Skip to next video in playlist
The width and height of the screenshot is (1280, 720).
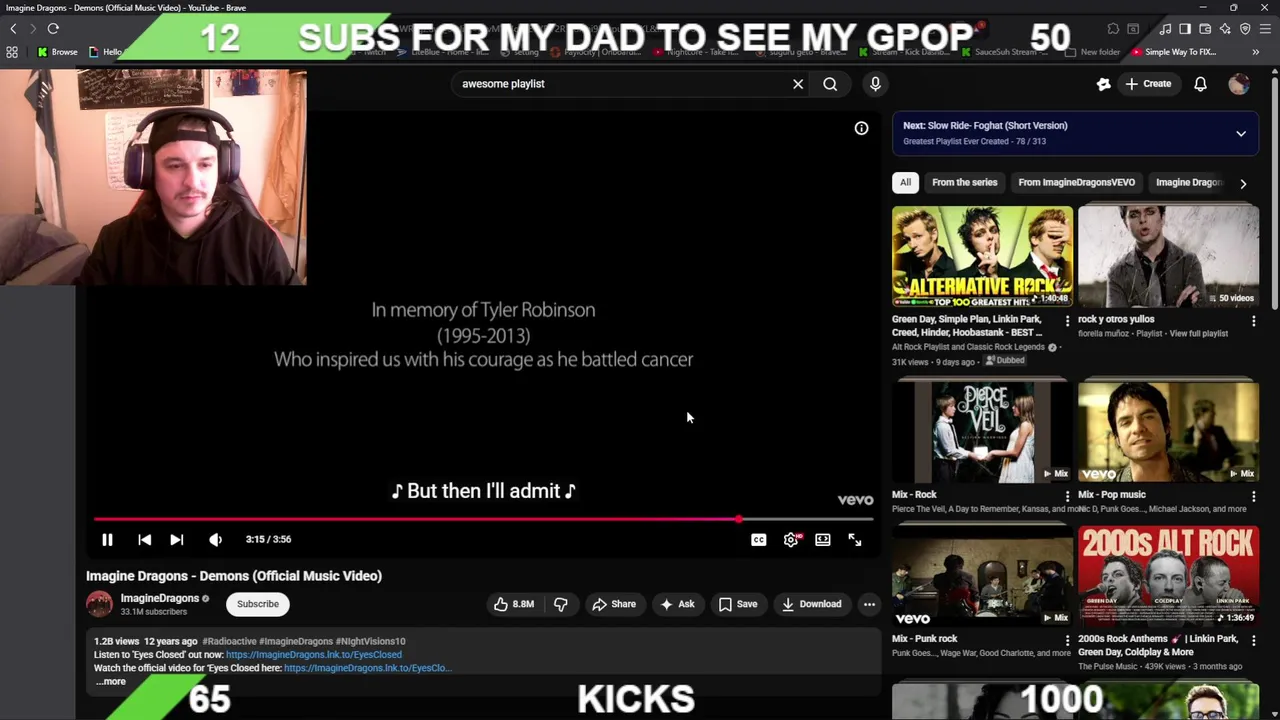click(176, 539)
